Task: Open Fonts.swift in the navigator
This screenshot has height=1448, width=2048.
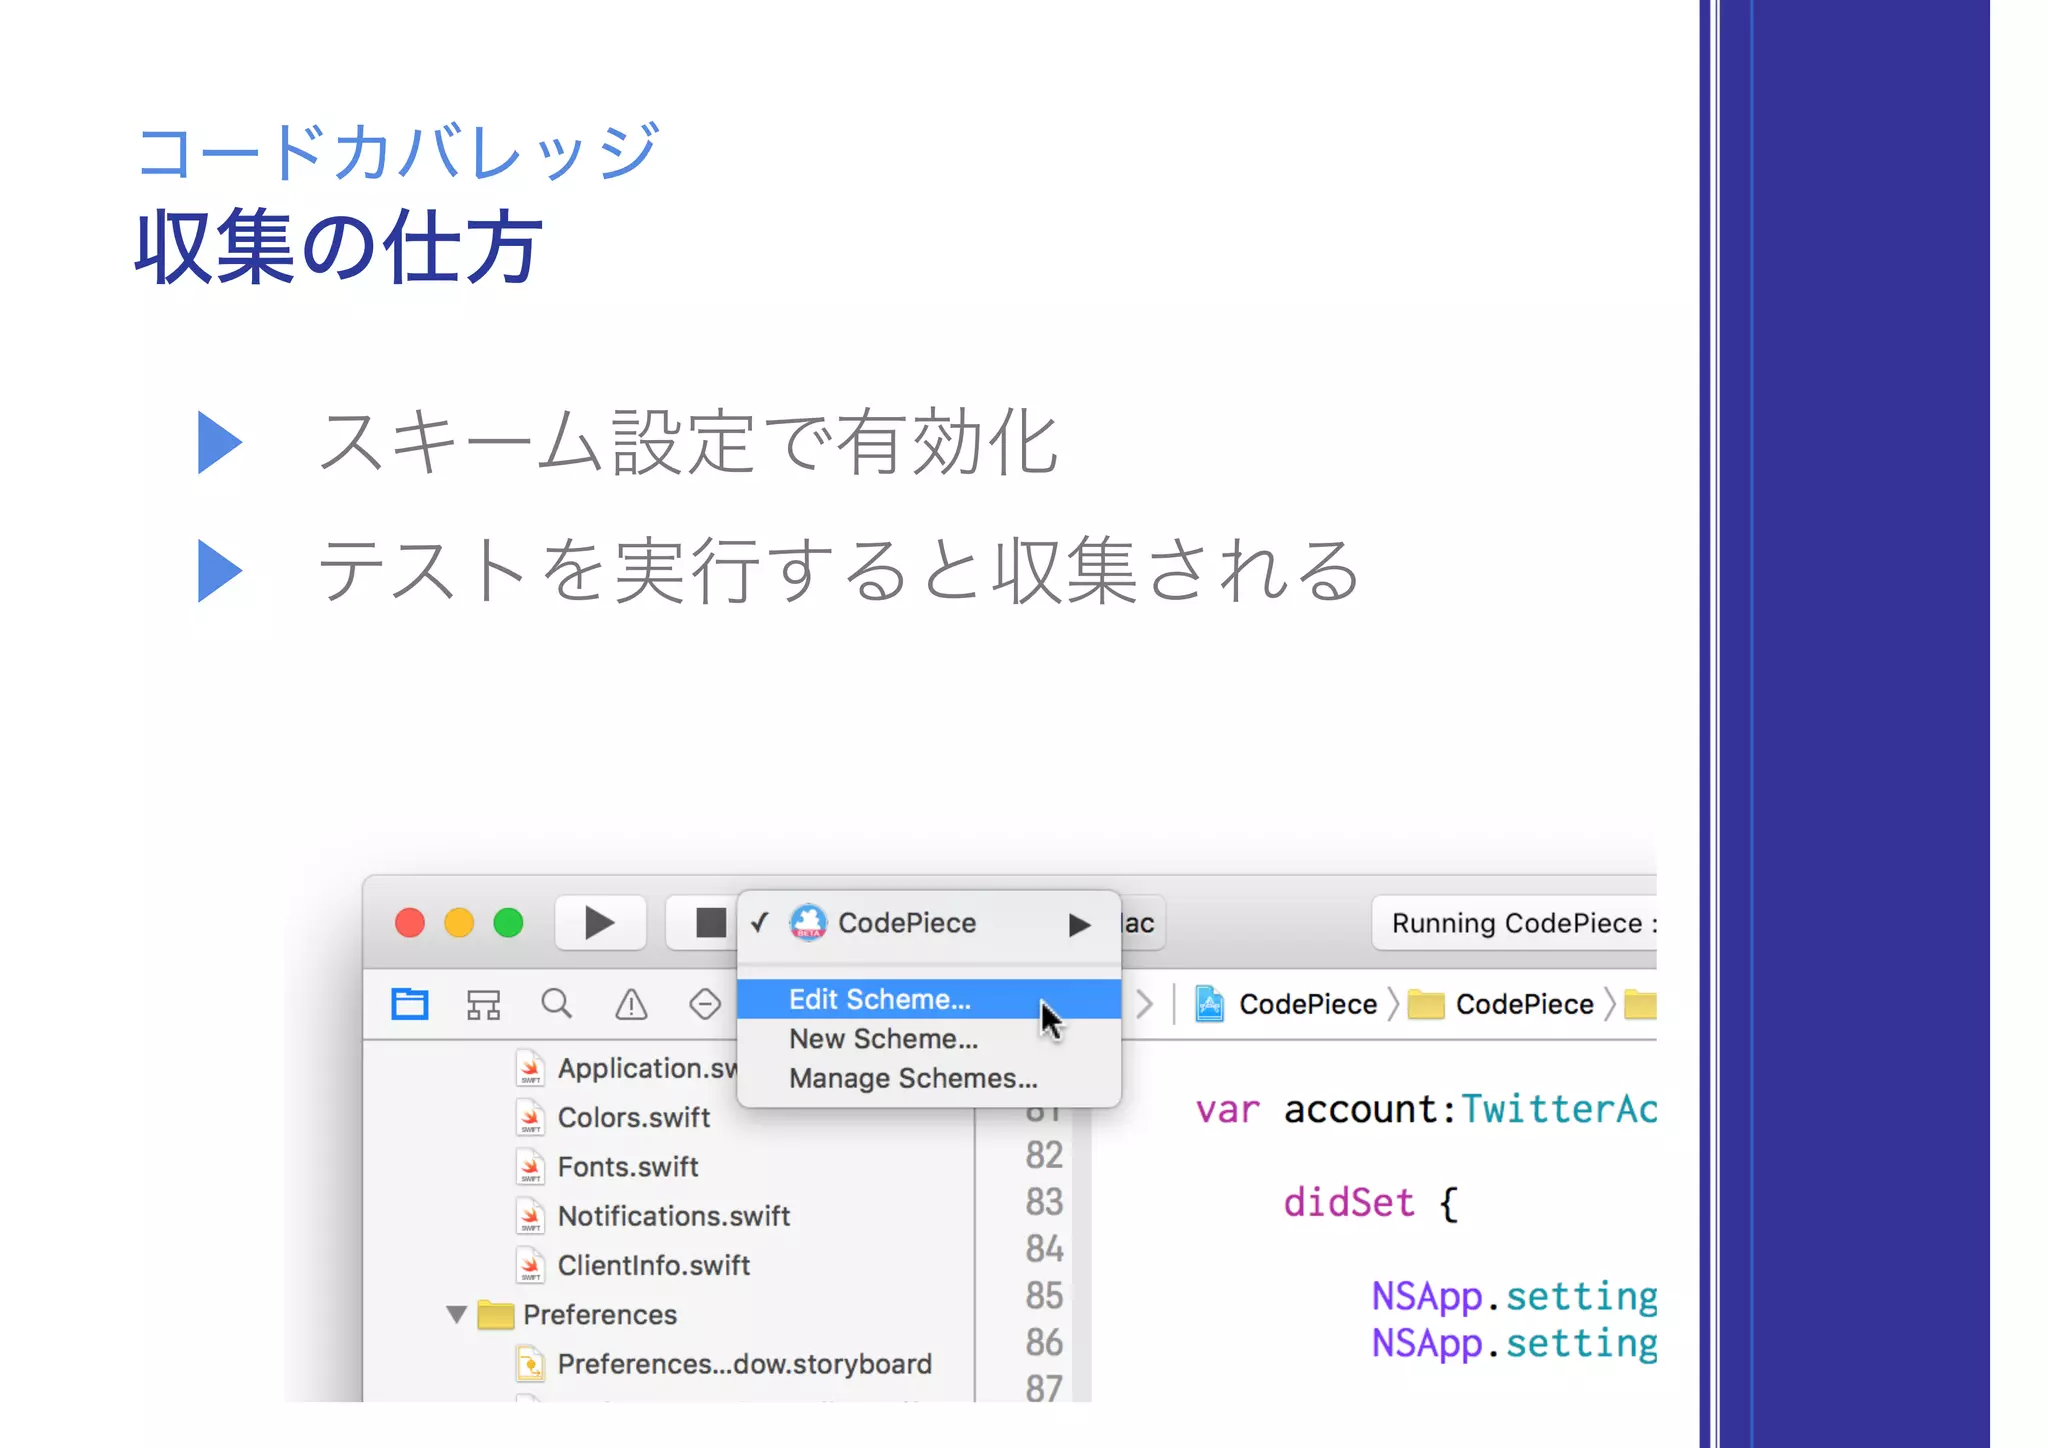Action: click(628, 1167)
